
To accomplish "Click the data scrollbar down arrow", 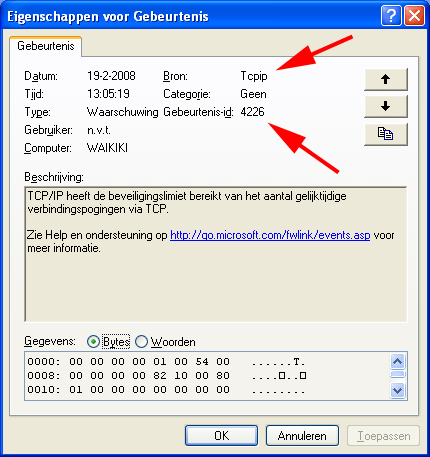I will tap(397, 390).
